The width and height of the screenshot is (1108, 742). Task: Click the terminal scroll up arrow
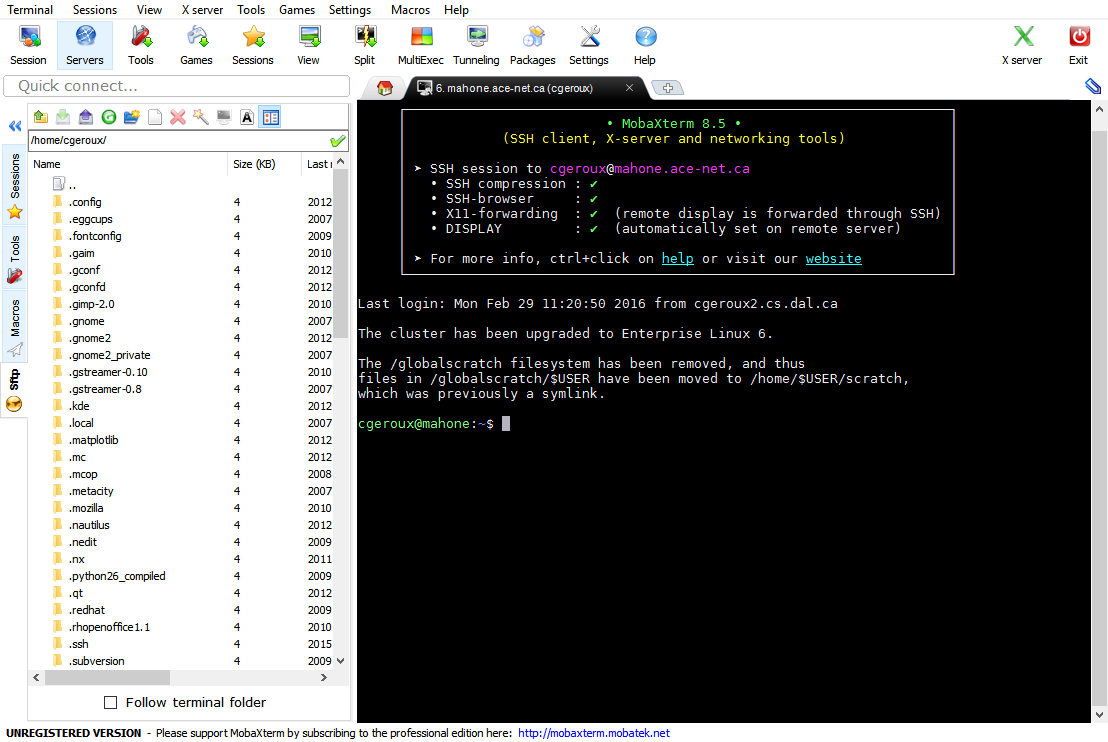(x=1099, y=110)
